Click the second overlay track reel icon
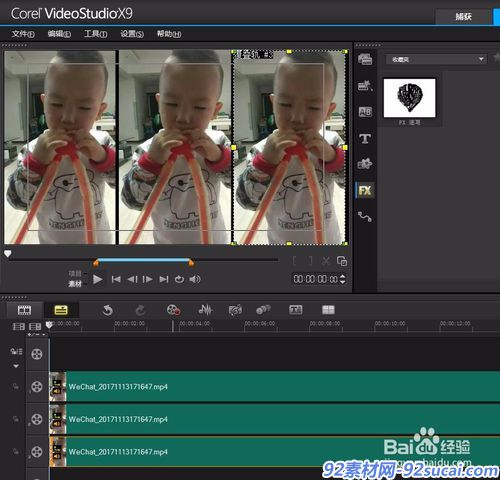 coord(37,419)
